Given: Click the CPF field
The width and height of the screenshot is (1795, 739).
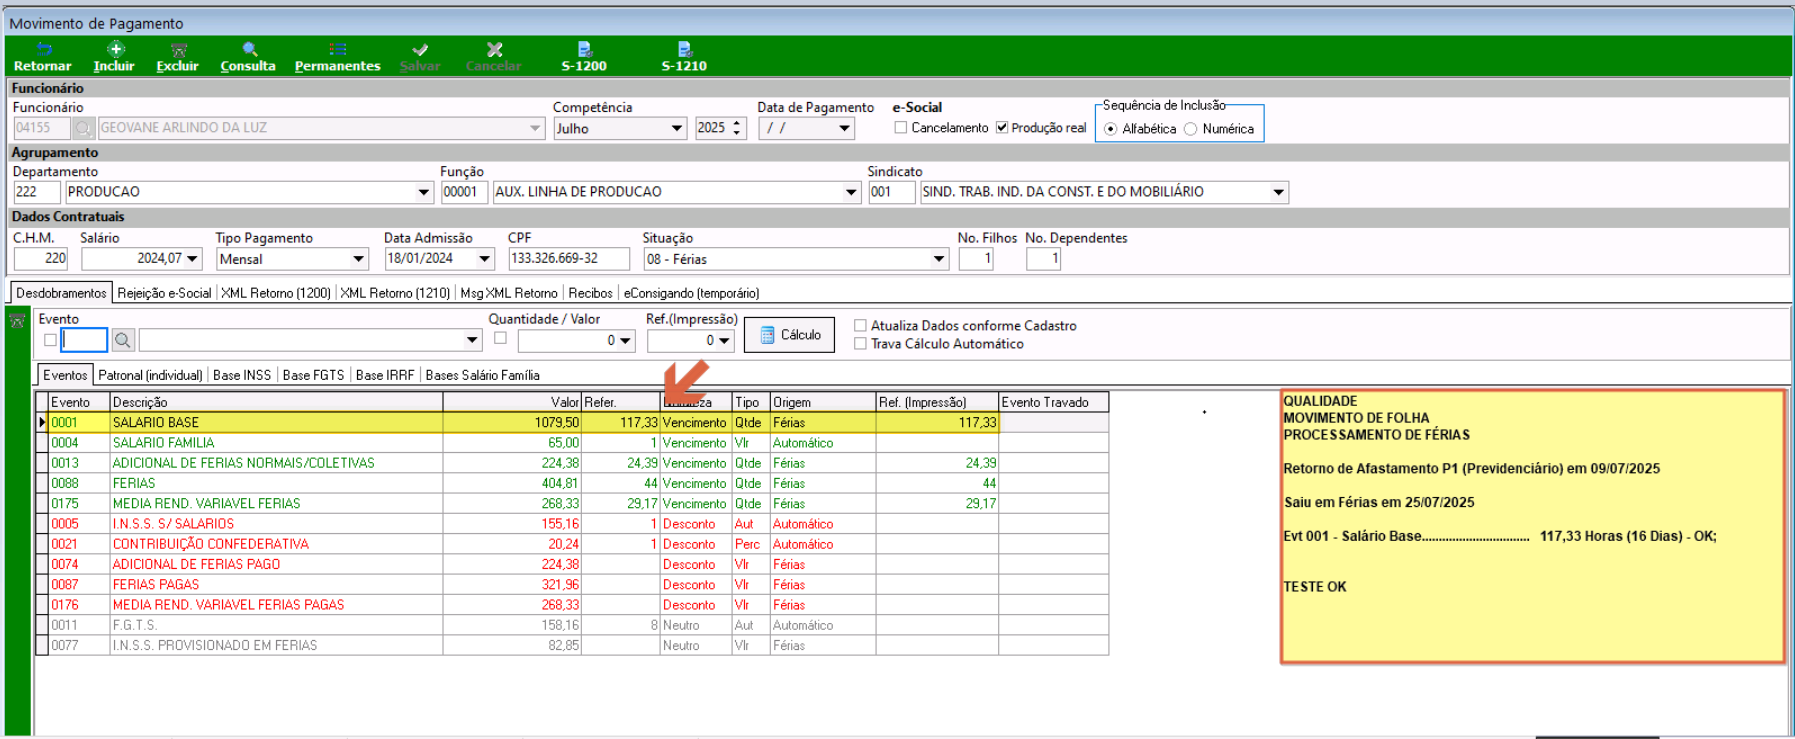Looking at the screenshot, I should [569, 259].
